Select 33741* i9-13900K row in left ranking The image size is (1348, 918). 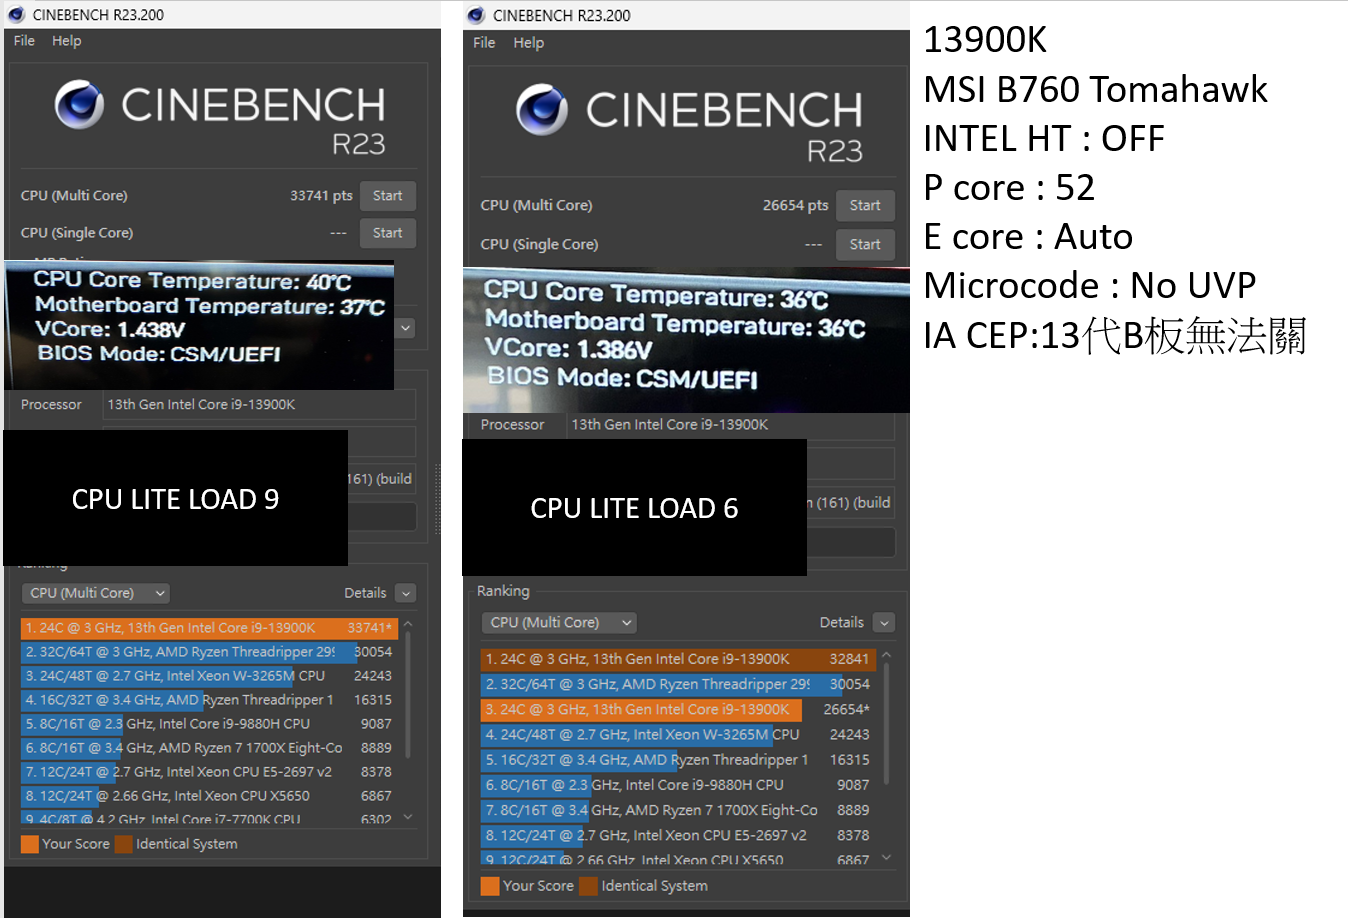pos(209,628)
